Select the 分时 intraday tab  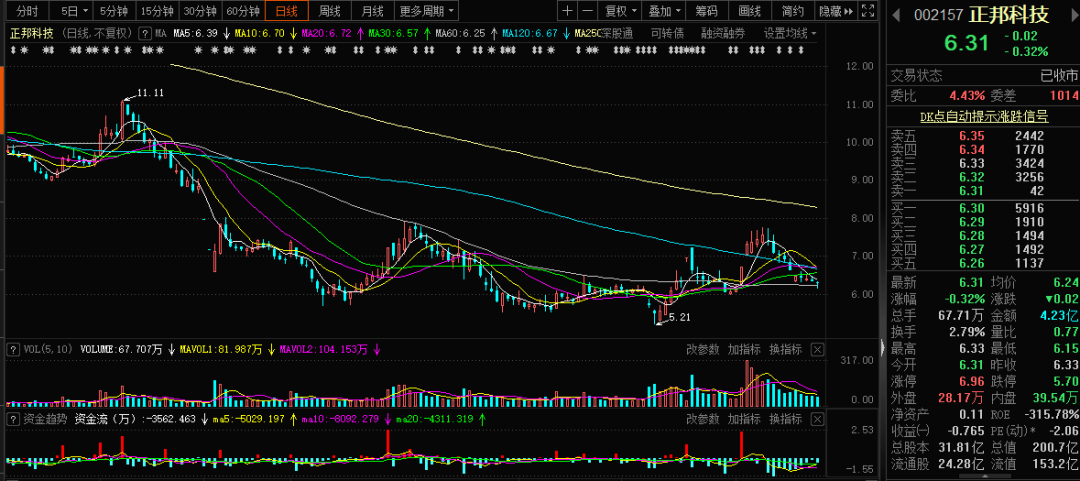tap(27, 11)
